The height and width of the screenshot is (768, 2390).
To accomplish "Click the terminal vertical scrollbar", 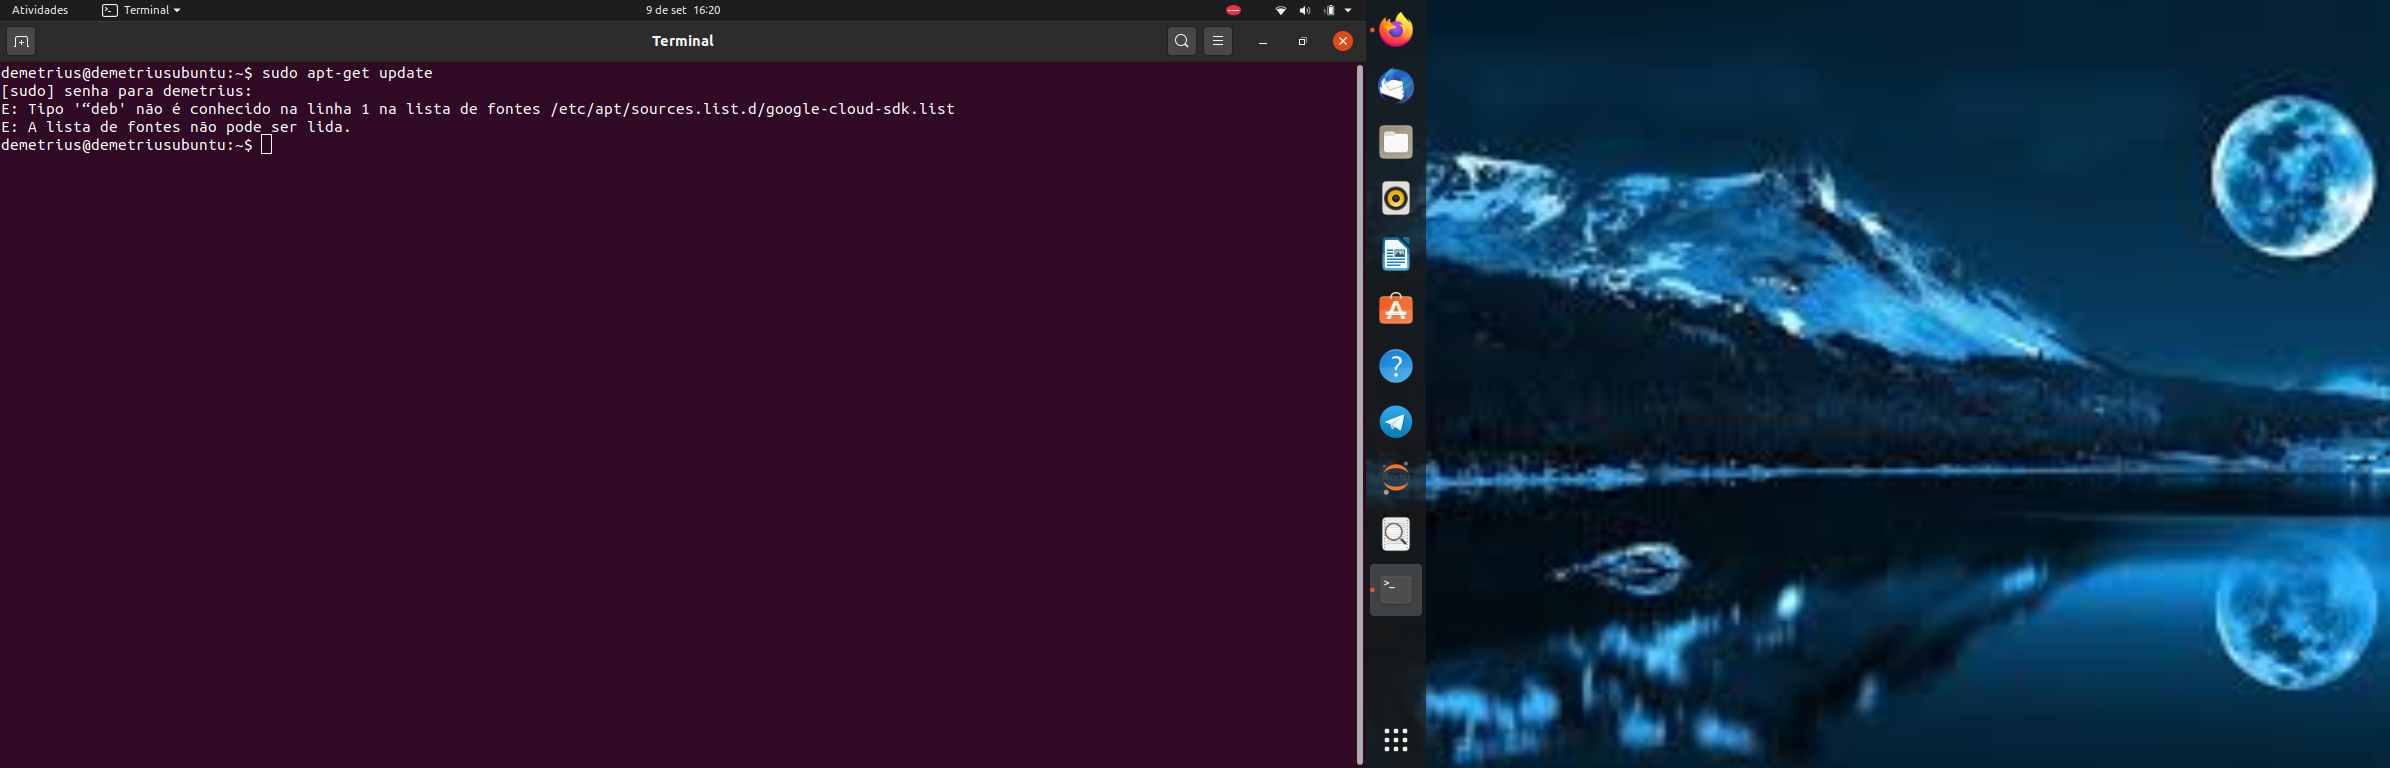I will [1360, 414].
